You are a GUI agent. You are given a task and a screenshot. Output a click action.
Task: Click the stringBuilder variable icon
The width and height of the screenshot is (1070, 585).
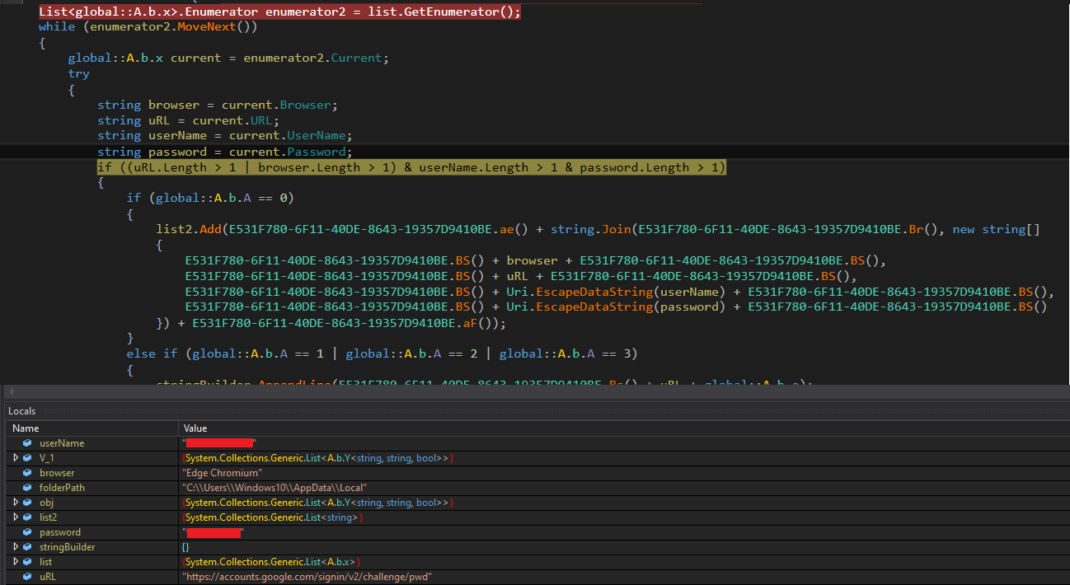(27, 548)
